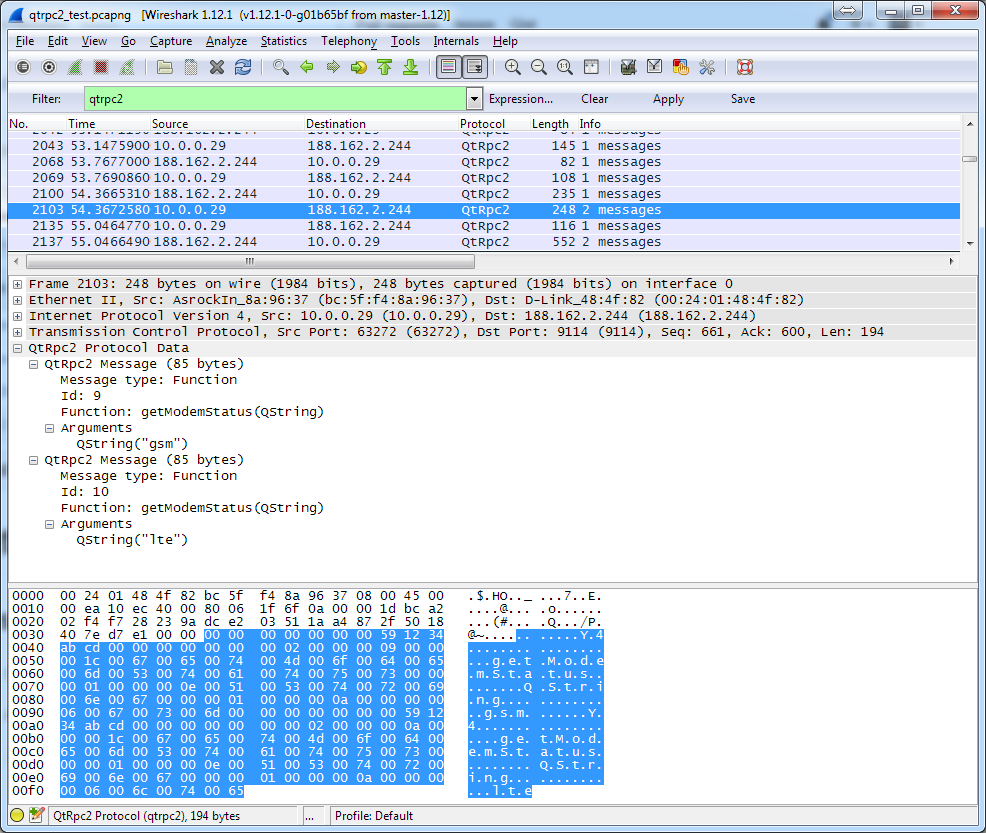The image size is (986, 833).
Task: Clear the display filter
Action: click(594, 99)
